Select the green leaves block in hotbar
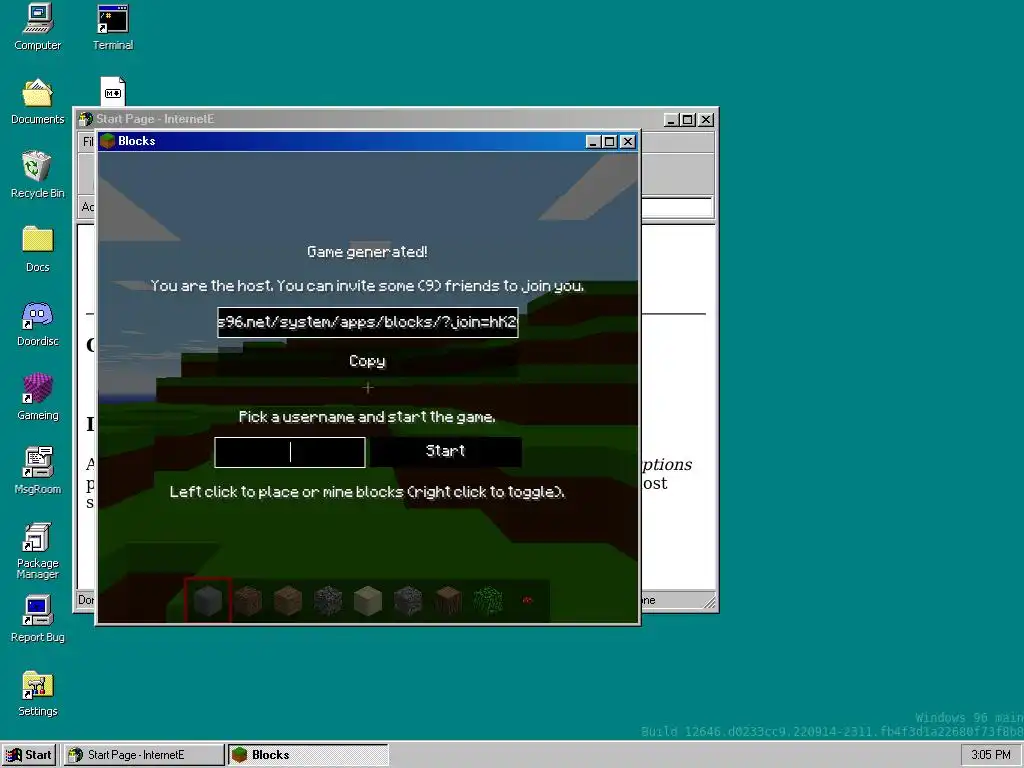1024x768 pixels. [x=488, y=601]
